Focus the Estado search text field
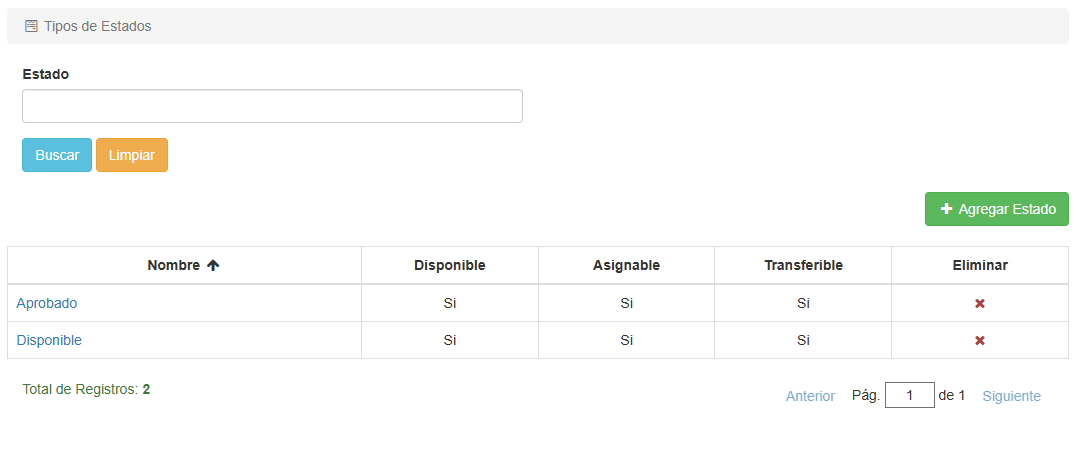The image size is (1077, 452). [x=272, y=106]
